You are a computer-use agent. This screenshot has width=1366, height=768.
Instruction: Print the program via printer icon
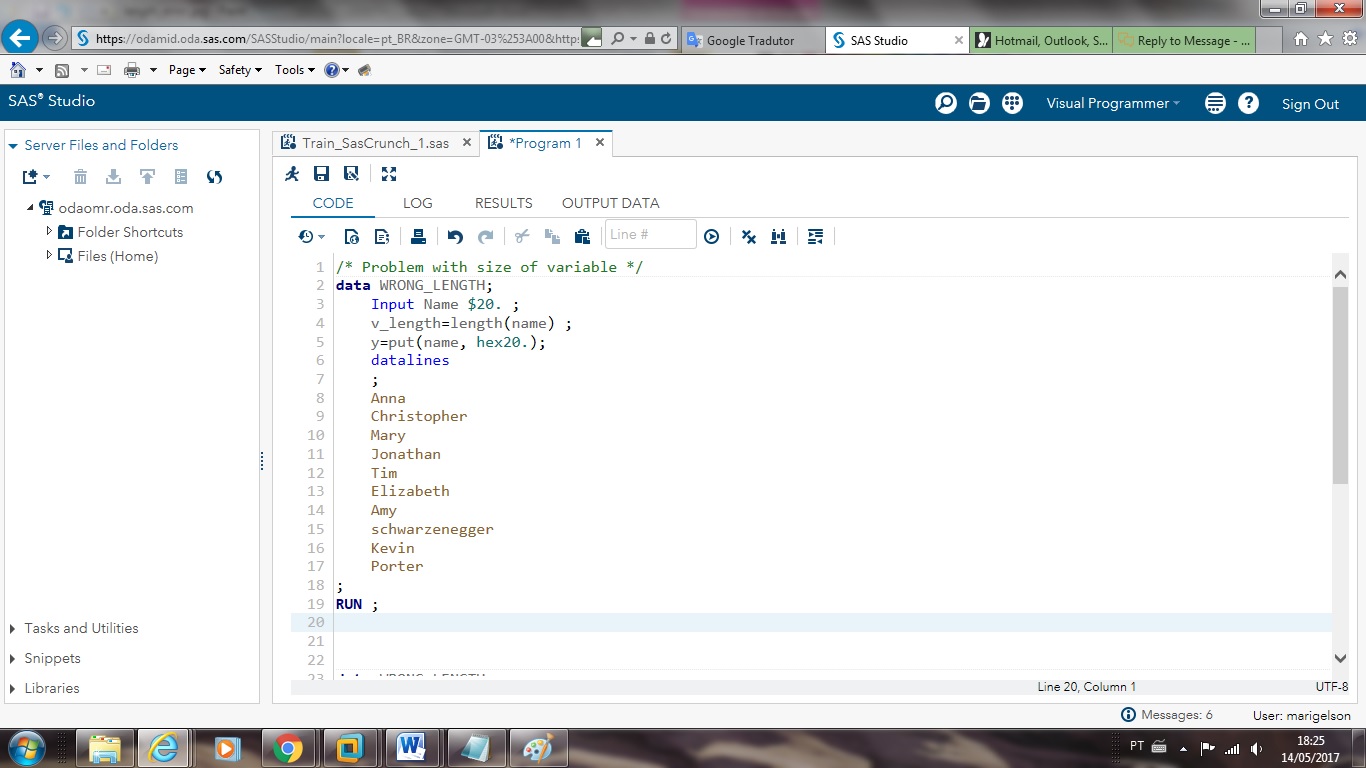point(418,236)
